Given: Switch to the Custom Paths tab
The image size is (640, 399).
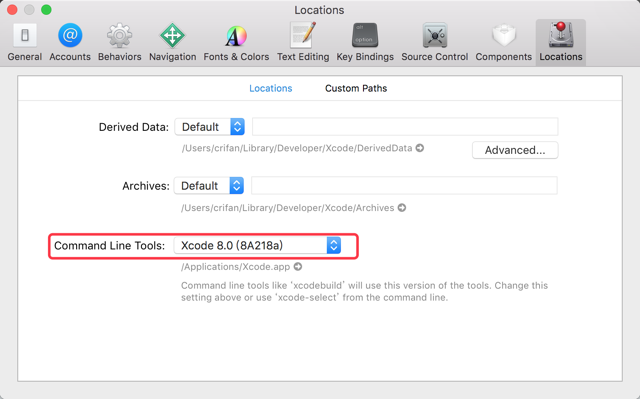Looking at the screenshot, I should click(x=356, y=88).
